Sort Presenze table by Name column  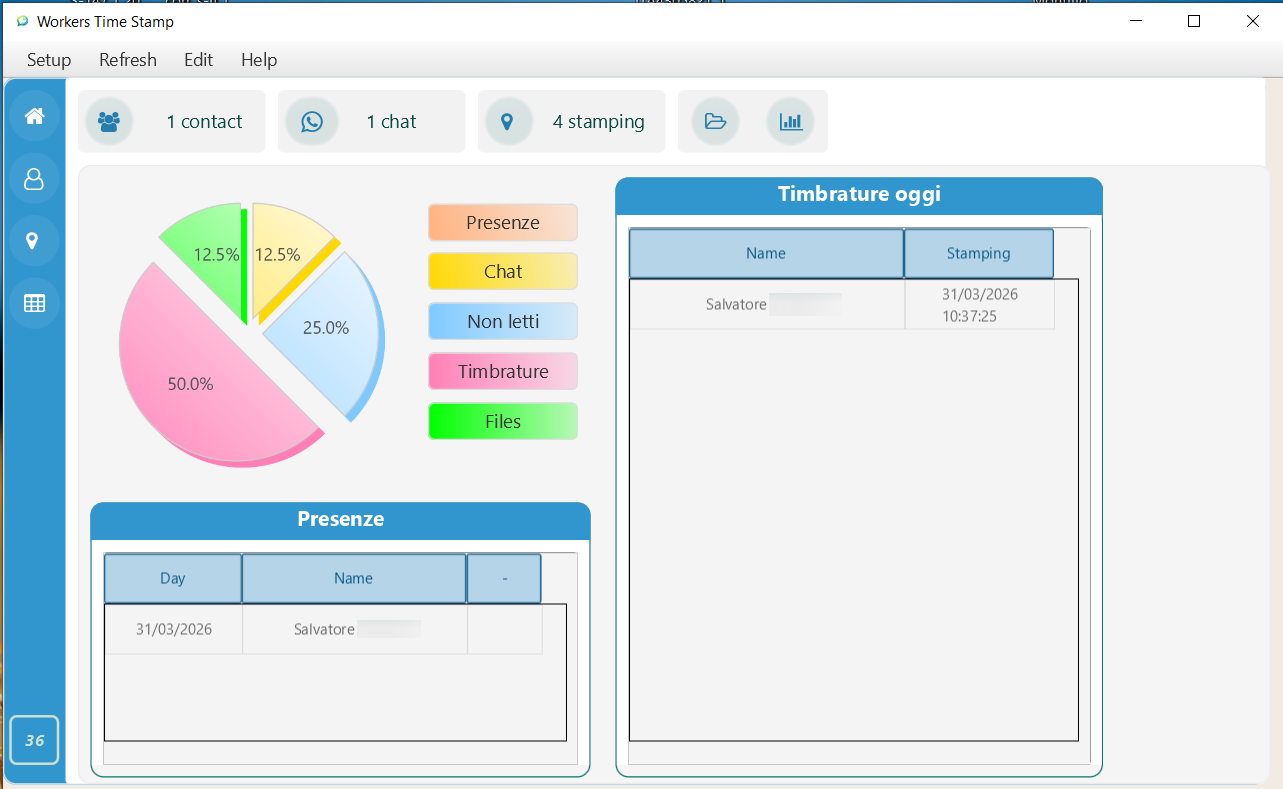point(354,578)
